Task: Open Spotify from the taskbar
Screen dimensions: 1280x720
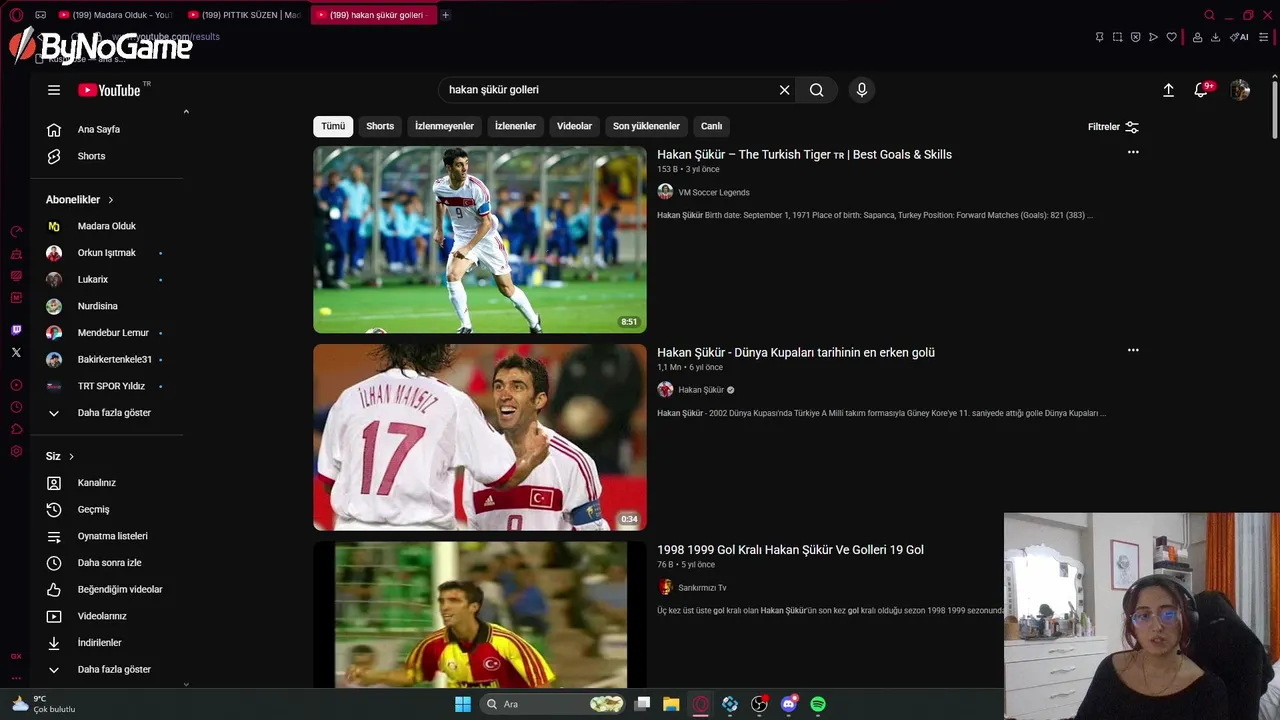Action: tap(818, 704)
